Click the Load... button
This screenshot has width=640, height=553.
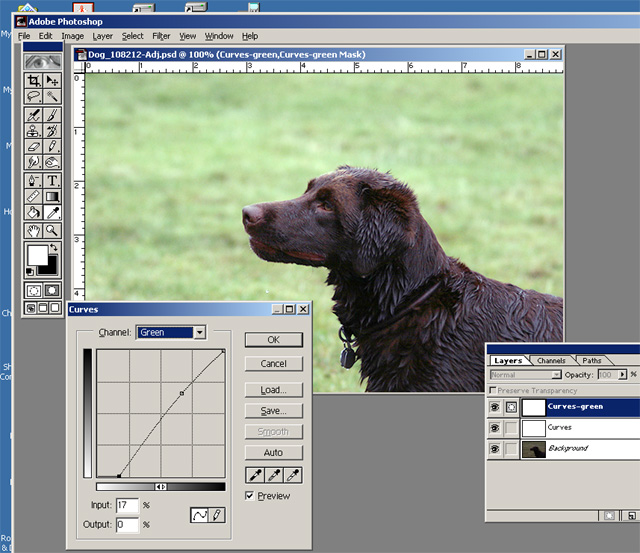pyautogui.click(x=274, y=390)
